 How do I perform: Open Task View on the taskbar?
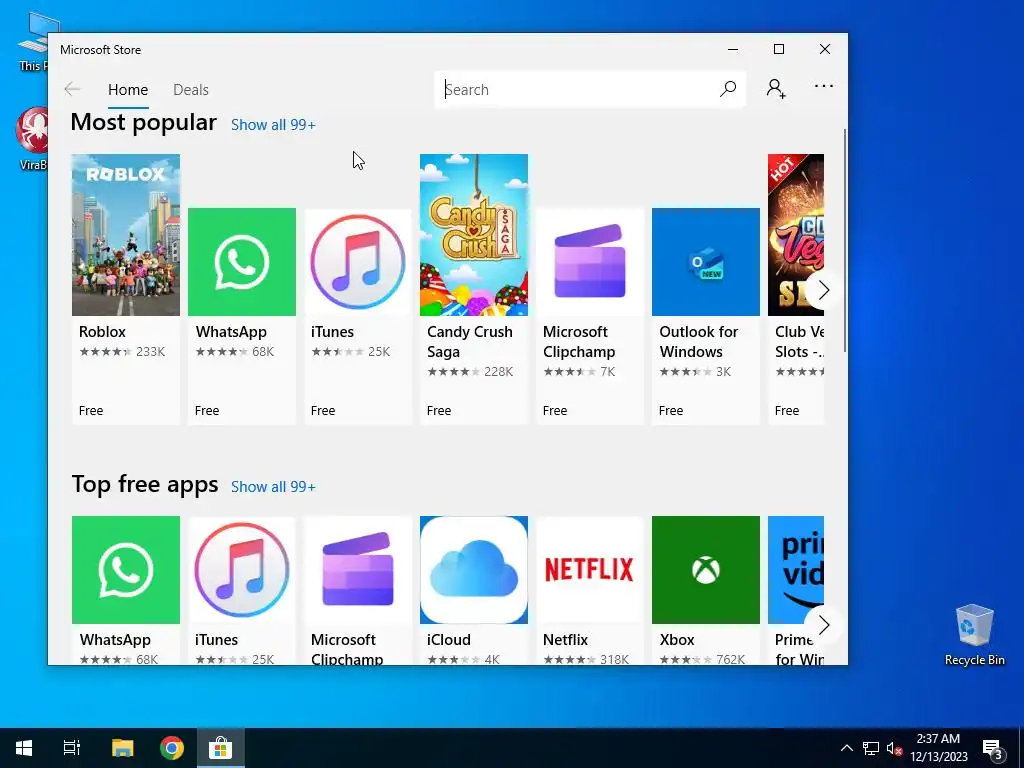pyautogui.click(x=71, y=748)
